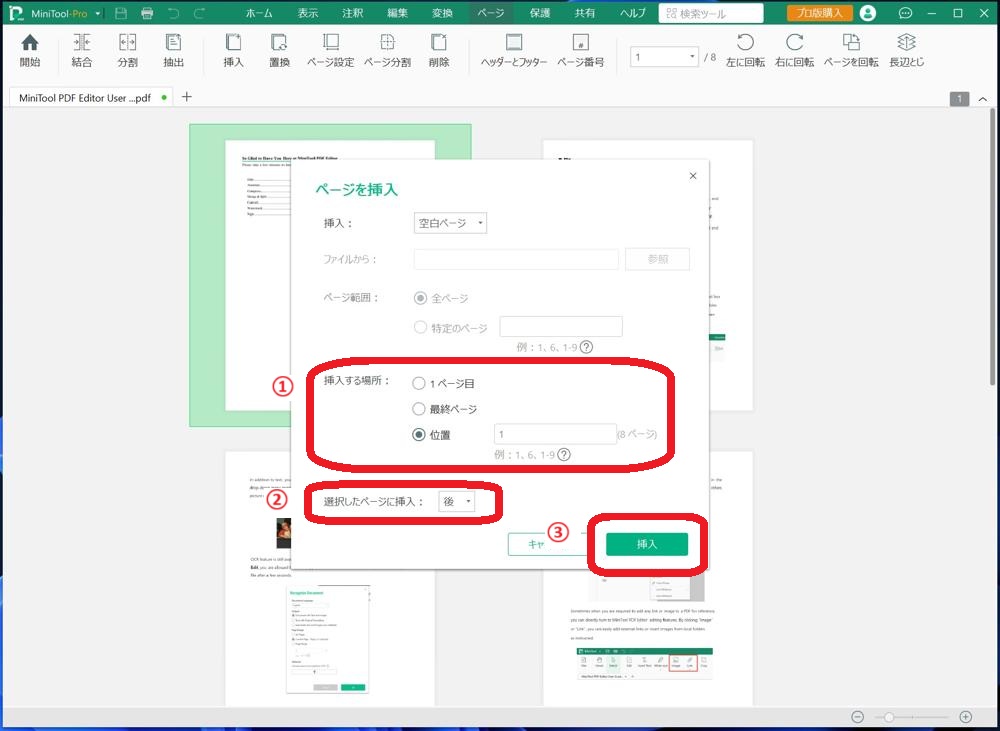Expand the MiniTool-Pro menu arrow
The height and width of the screenshot is (731, 1000).
[x=98, y=13]
